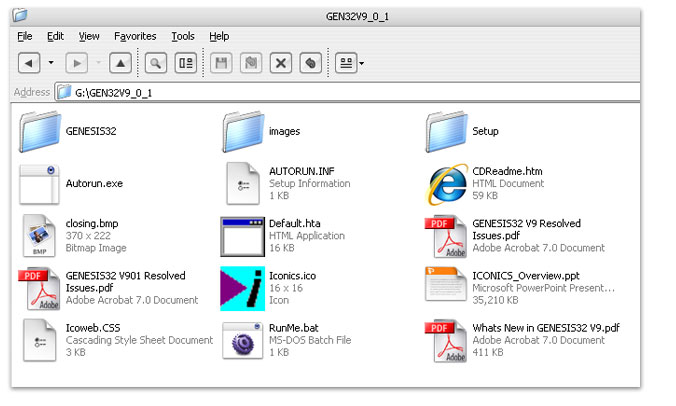Select the RunMe.bat batch file icon
Screen dimensions: 676x406
click(x=242, y=340)
